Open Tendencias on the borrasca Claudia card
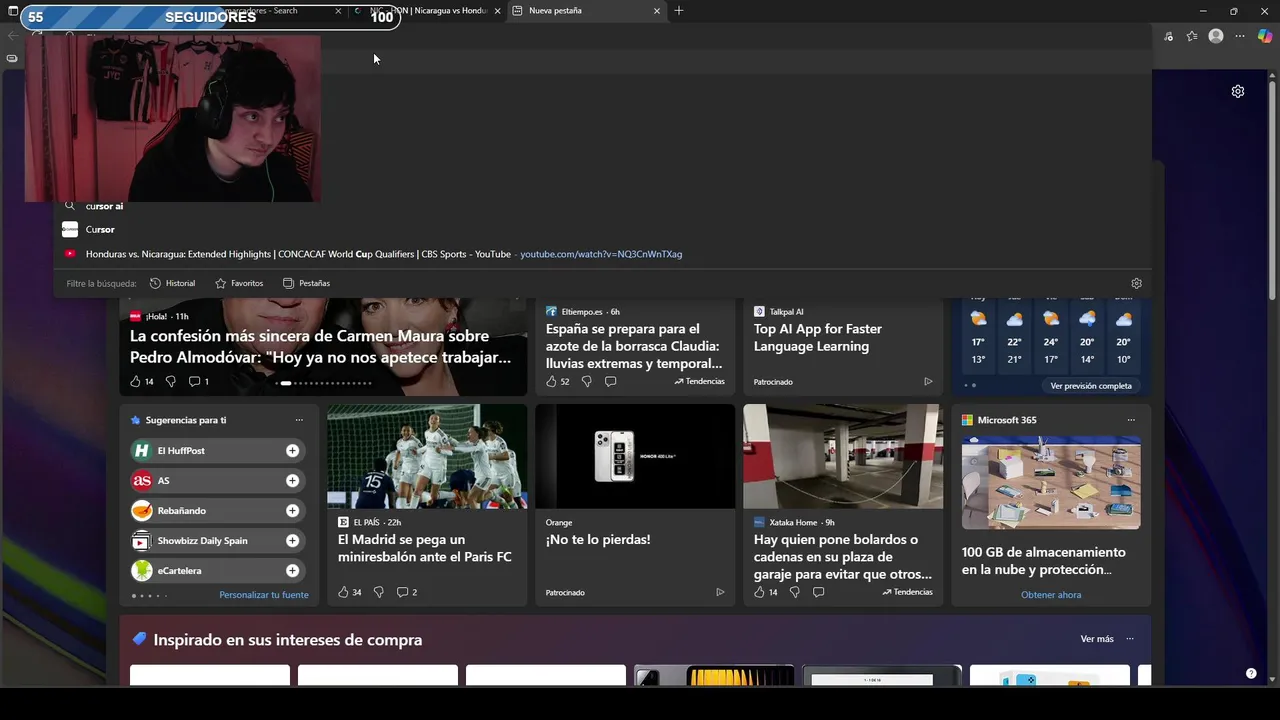The image size is (1280, 720). [699, 381]
